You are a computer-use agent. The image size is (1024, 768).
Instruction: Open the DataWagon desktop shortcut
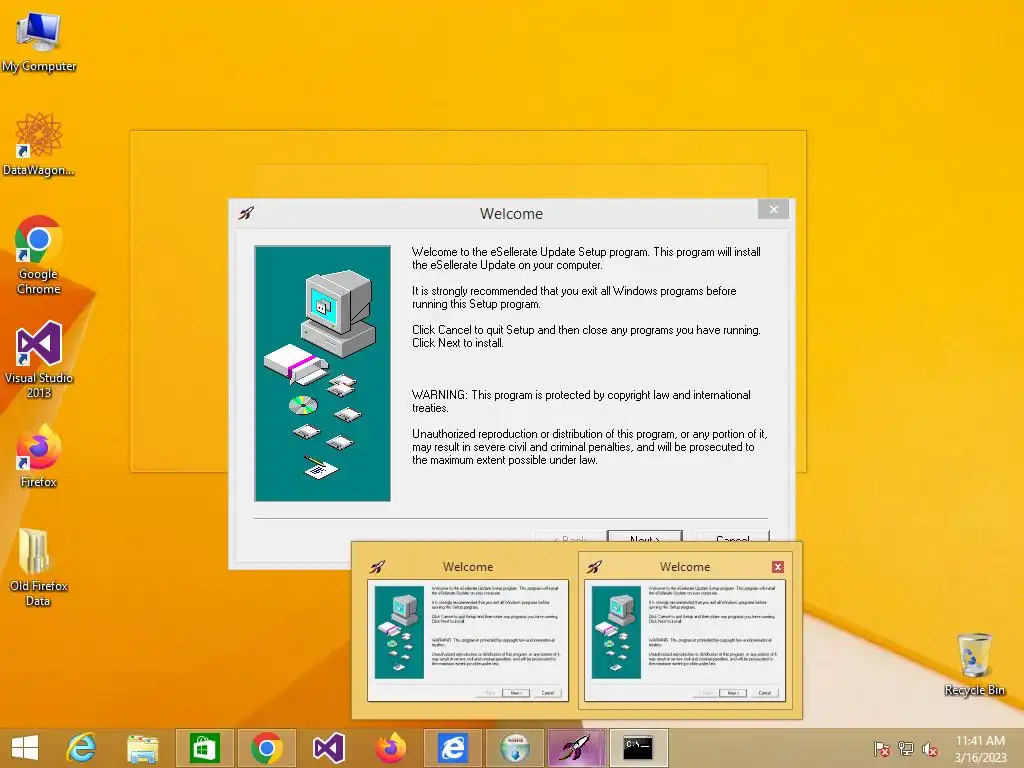[39, 144]
